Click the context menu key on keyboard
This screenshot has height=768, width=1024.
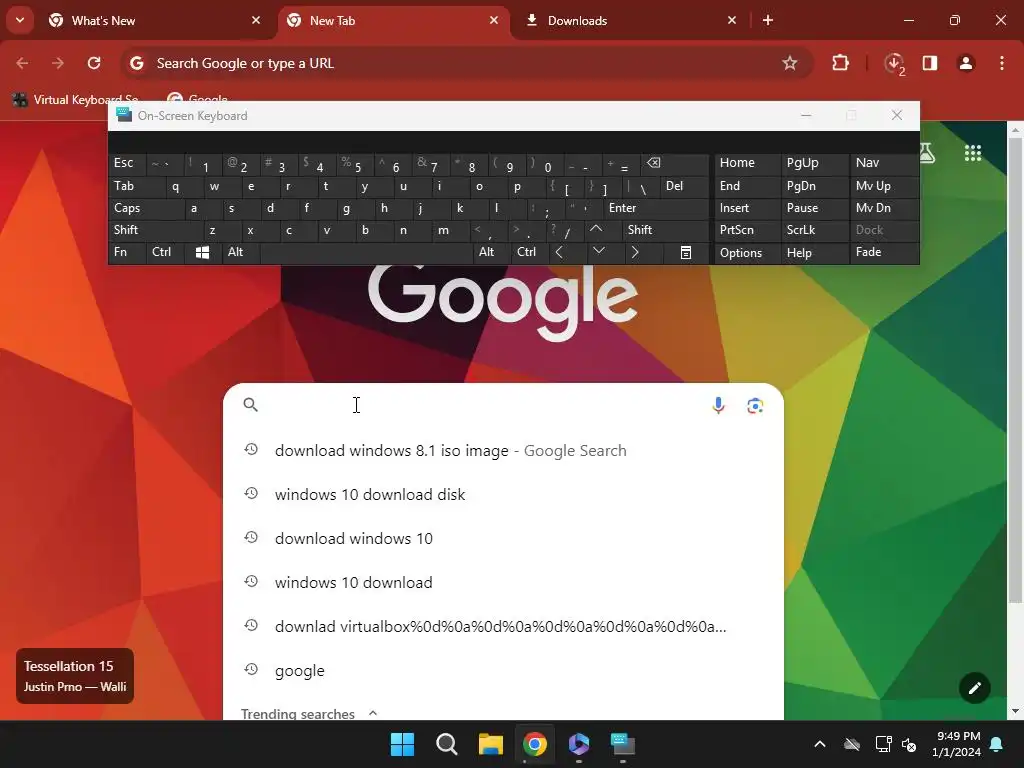[686, 252]
